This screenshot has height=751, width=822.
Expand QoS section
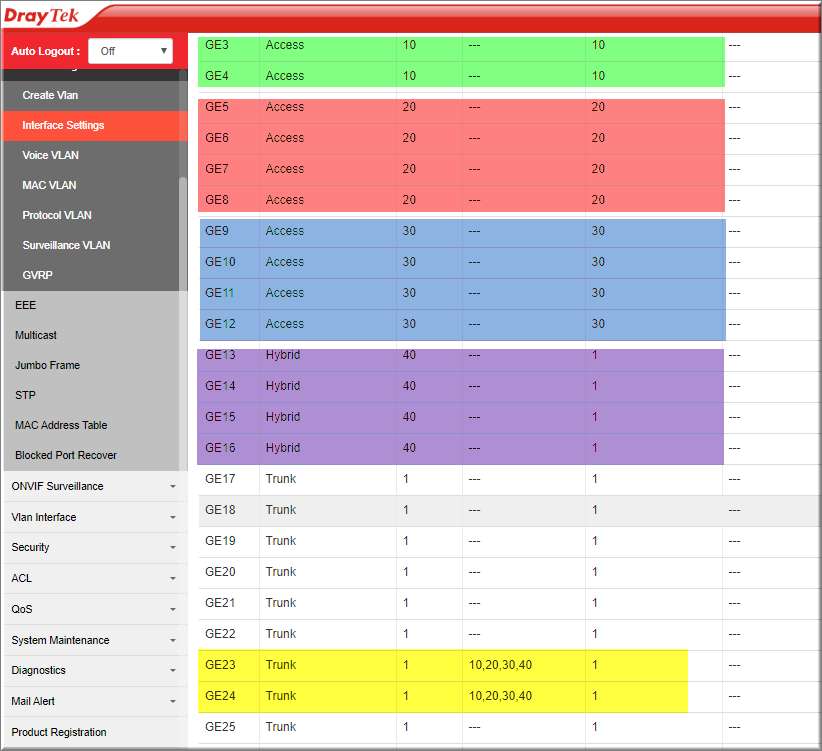pyautogui.click(x=94, y=609)
